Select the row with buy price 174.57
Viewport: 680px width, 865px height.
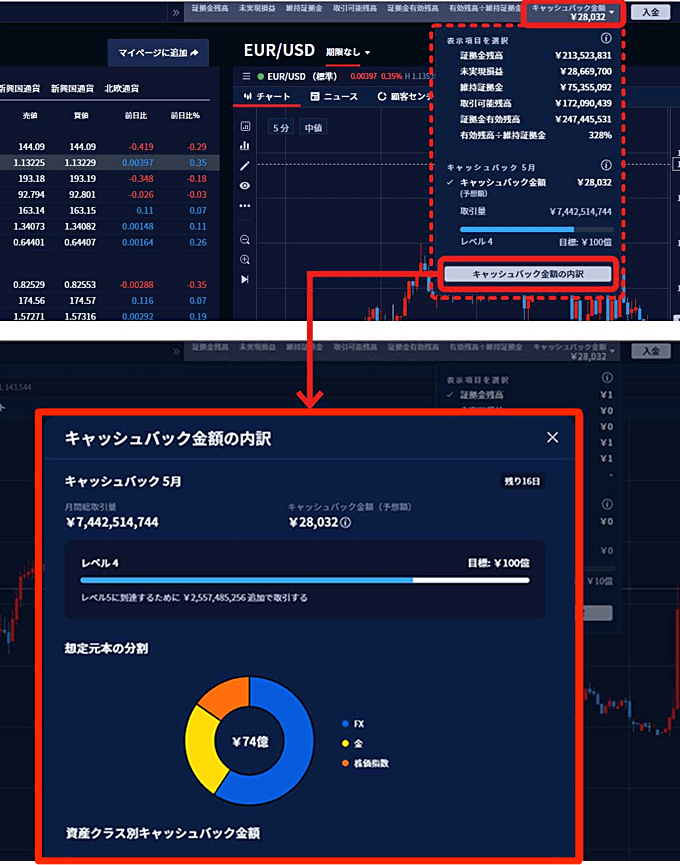tap(110, 301)
